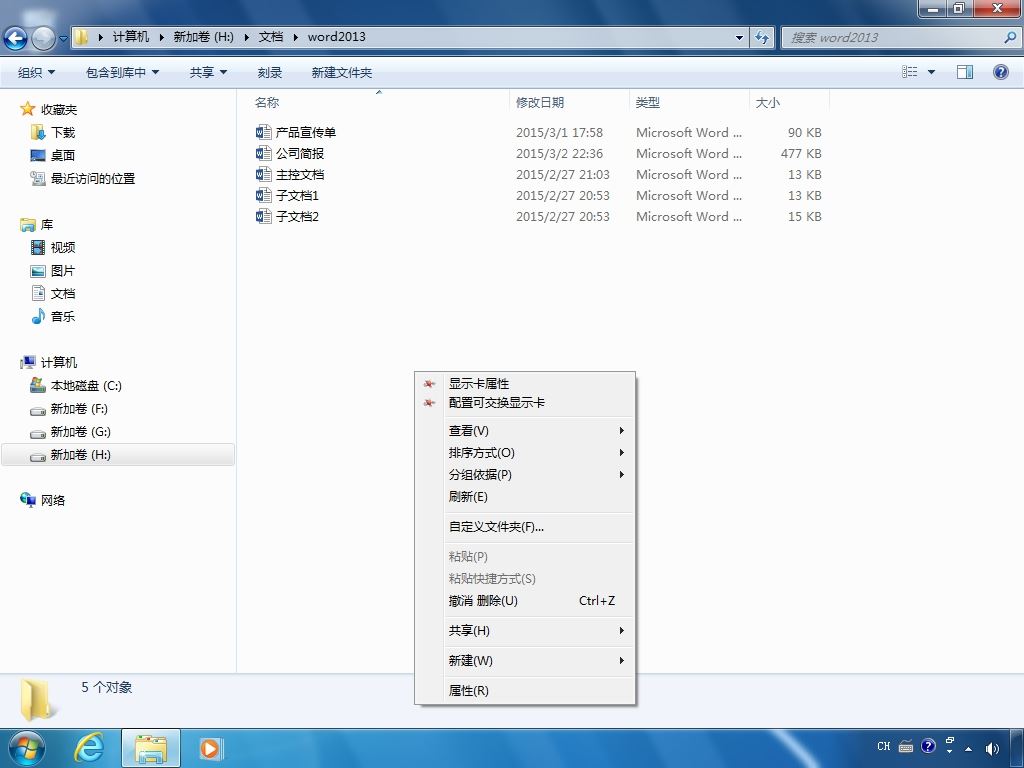Launch Internet Explorer from taskbar
This screenshot has width=1024, height=768.
tap(88, 748)
